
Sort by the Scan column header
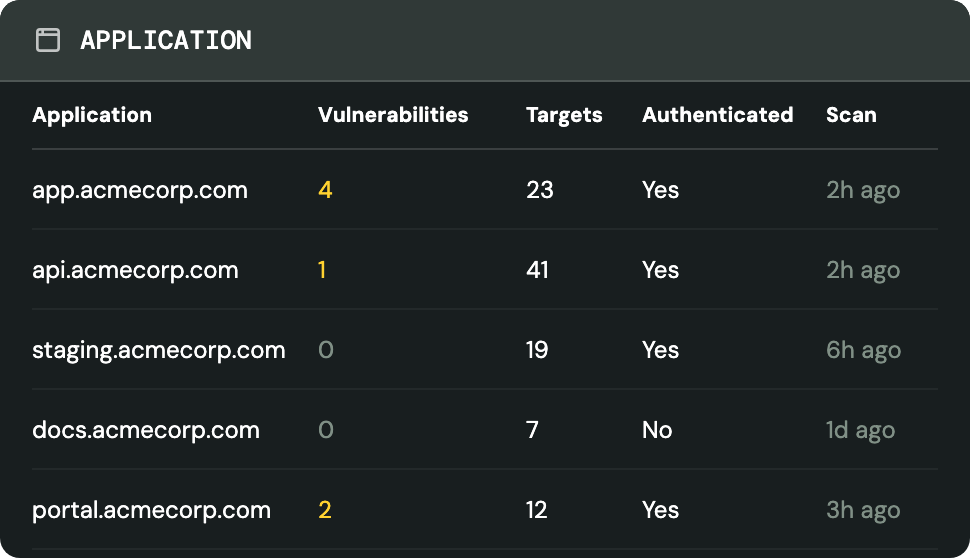[851, 114]
